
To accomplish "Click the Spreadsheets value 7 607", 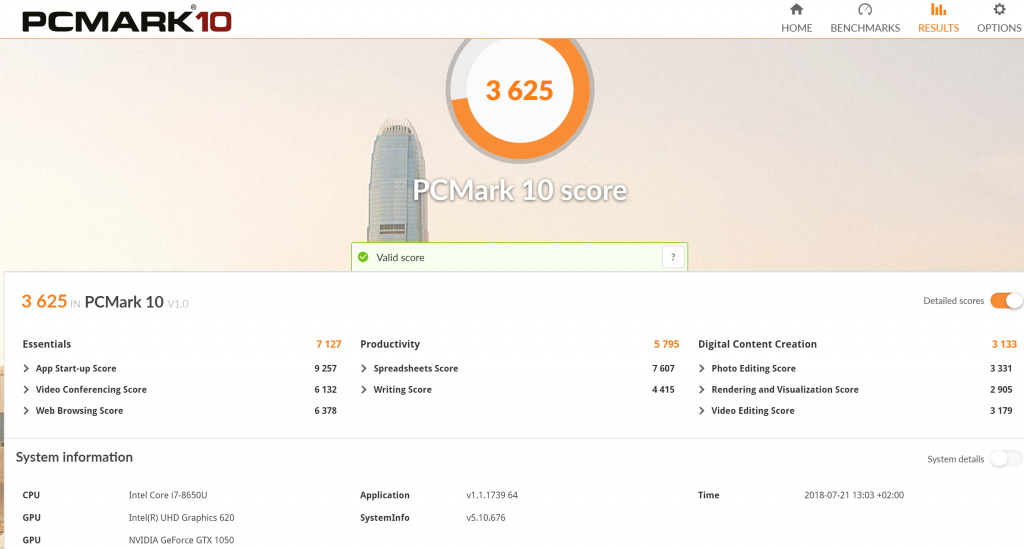I will (663, 368).
